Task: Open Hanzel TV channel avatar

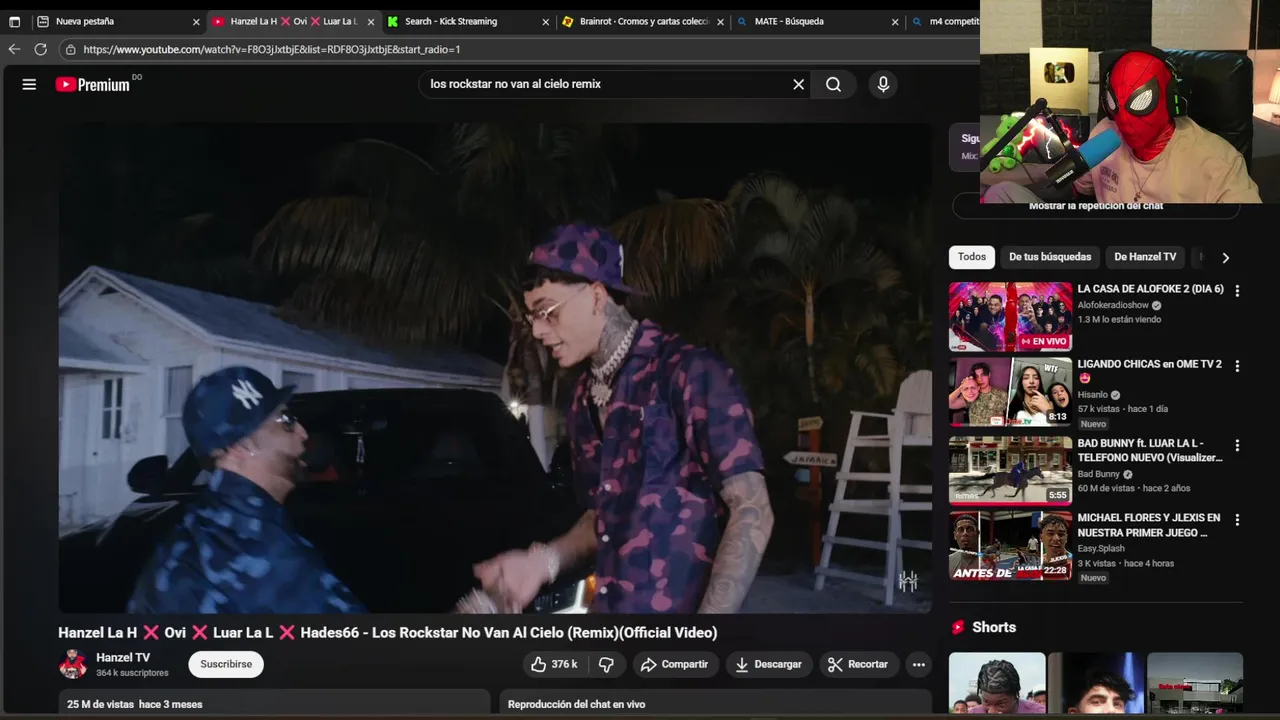Action: (x=73, y=664)
